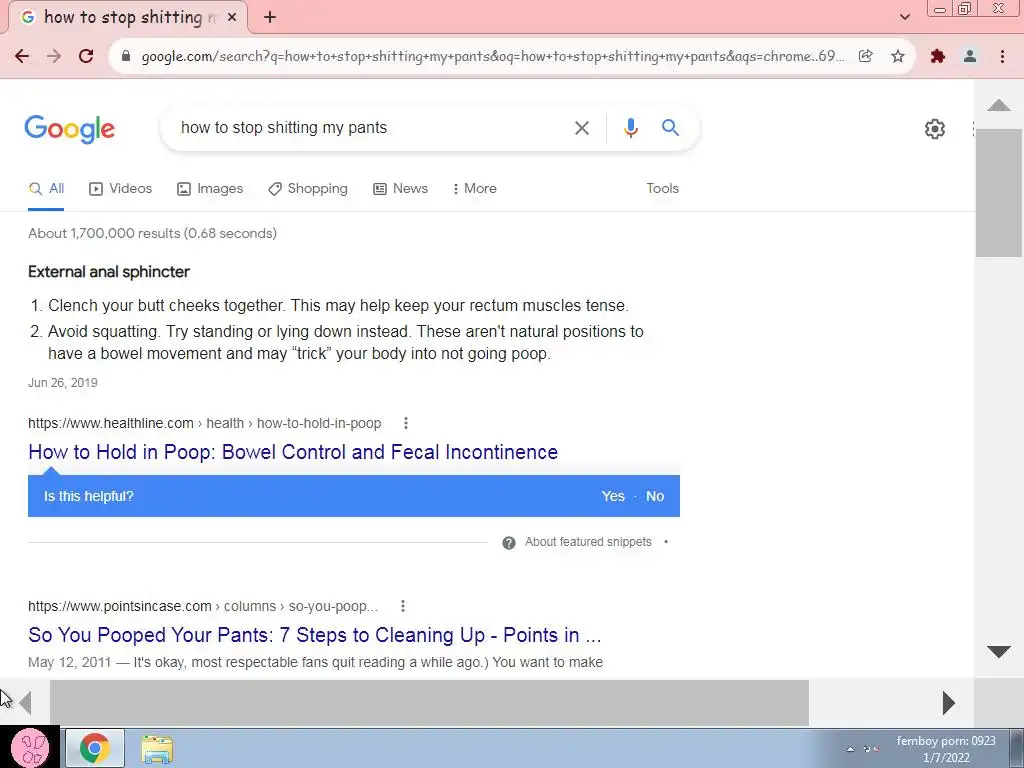This screenshot has height=768, width=1024.
Task: Show hidden system tray icons
Action: [850, 749]
